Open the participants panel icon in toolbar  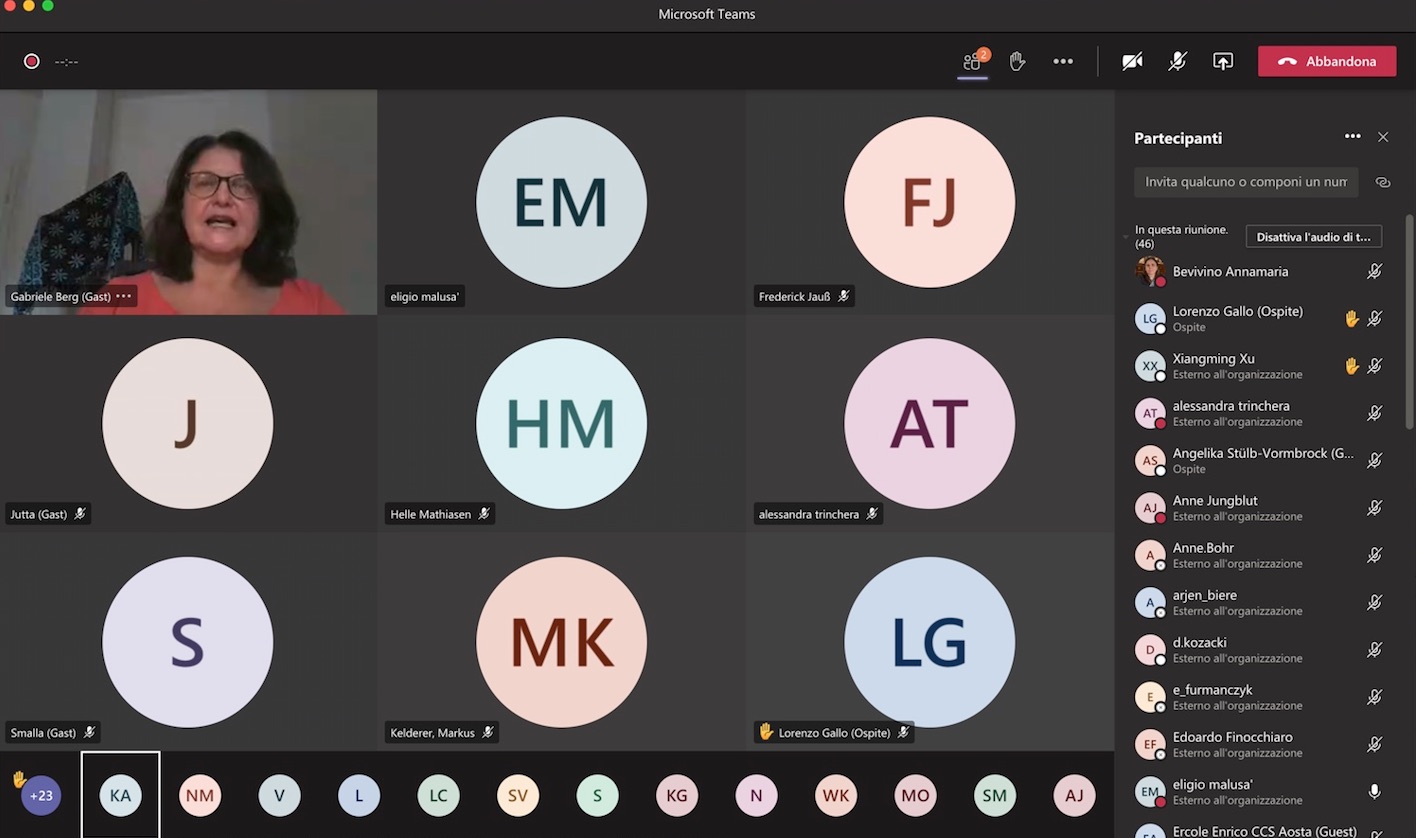(x=972, y=61)
